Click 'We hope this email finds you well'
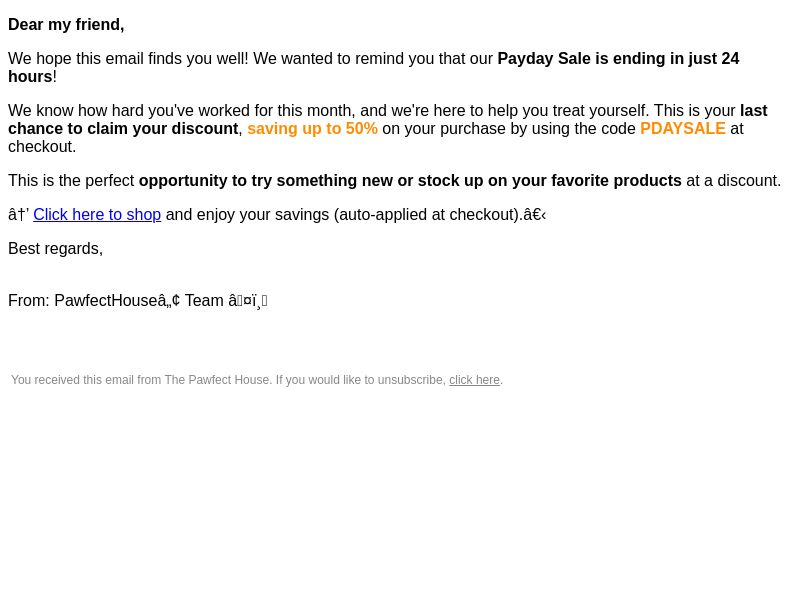Viewport: 800px width, 600px height. pyautogui.click(x=128, y=58)
